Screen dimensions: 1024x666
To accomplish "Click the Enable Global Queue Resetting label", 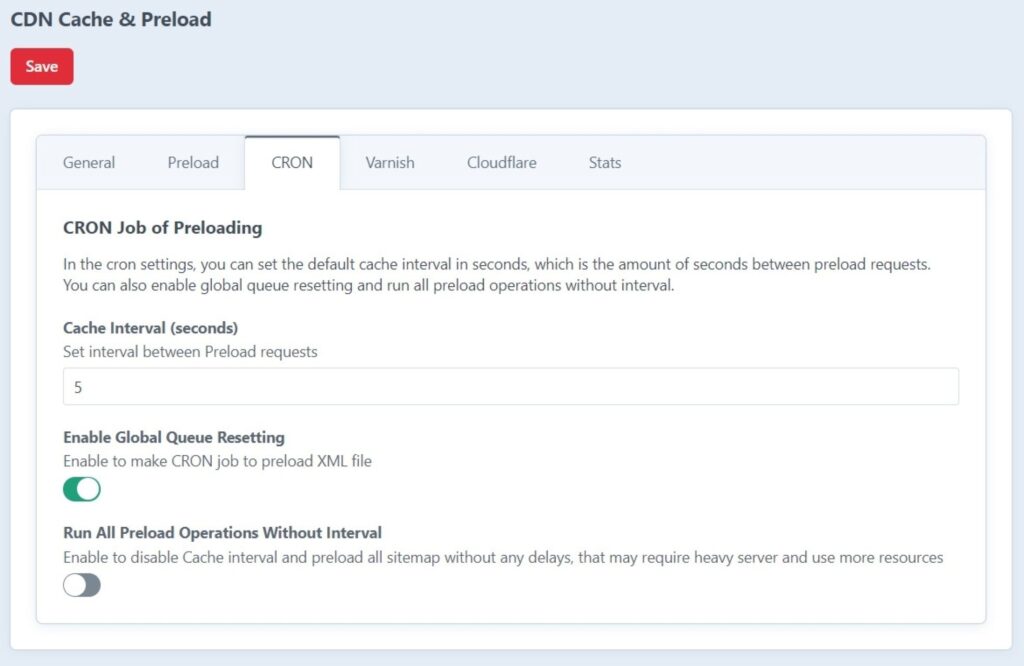I will (173, 437).
